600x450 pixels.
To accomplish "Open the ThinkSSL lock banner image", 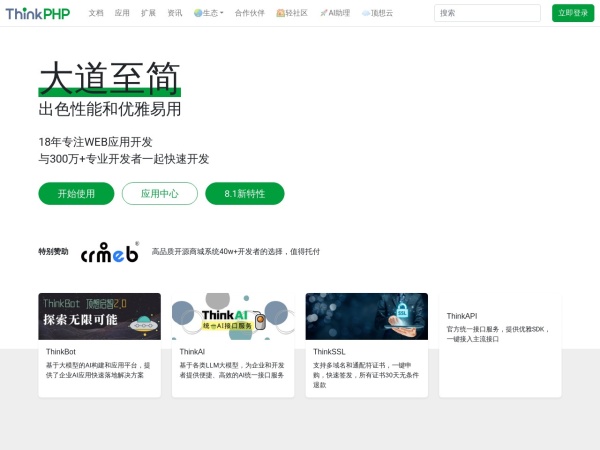I will (x=366, y=316).
